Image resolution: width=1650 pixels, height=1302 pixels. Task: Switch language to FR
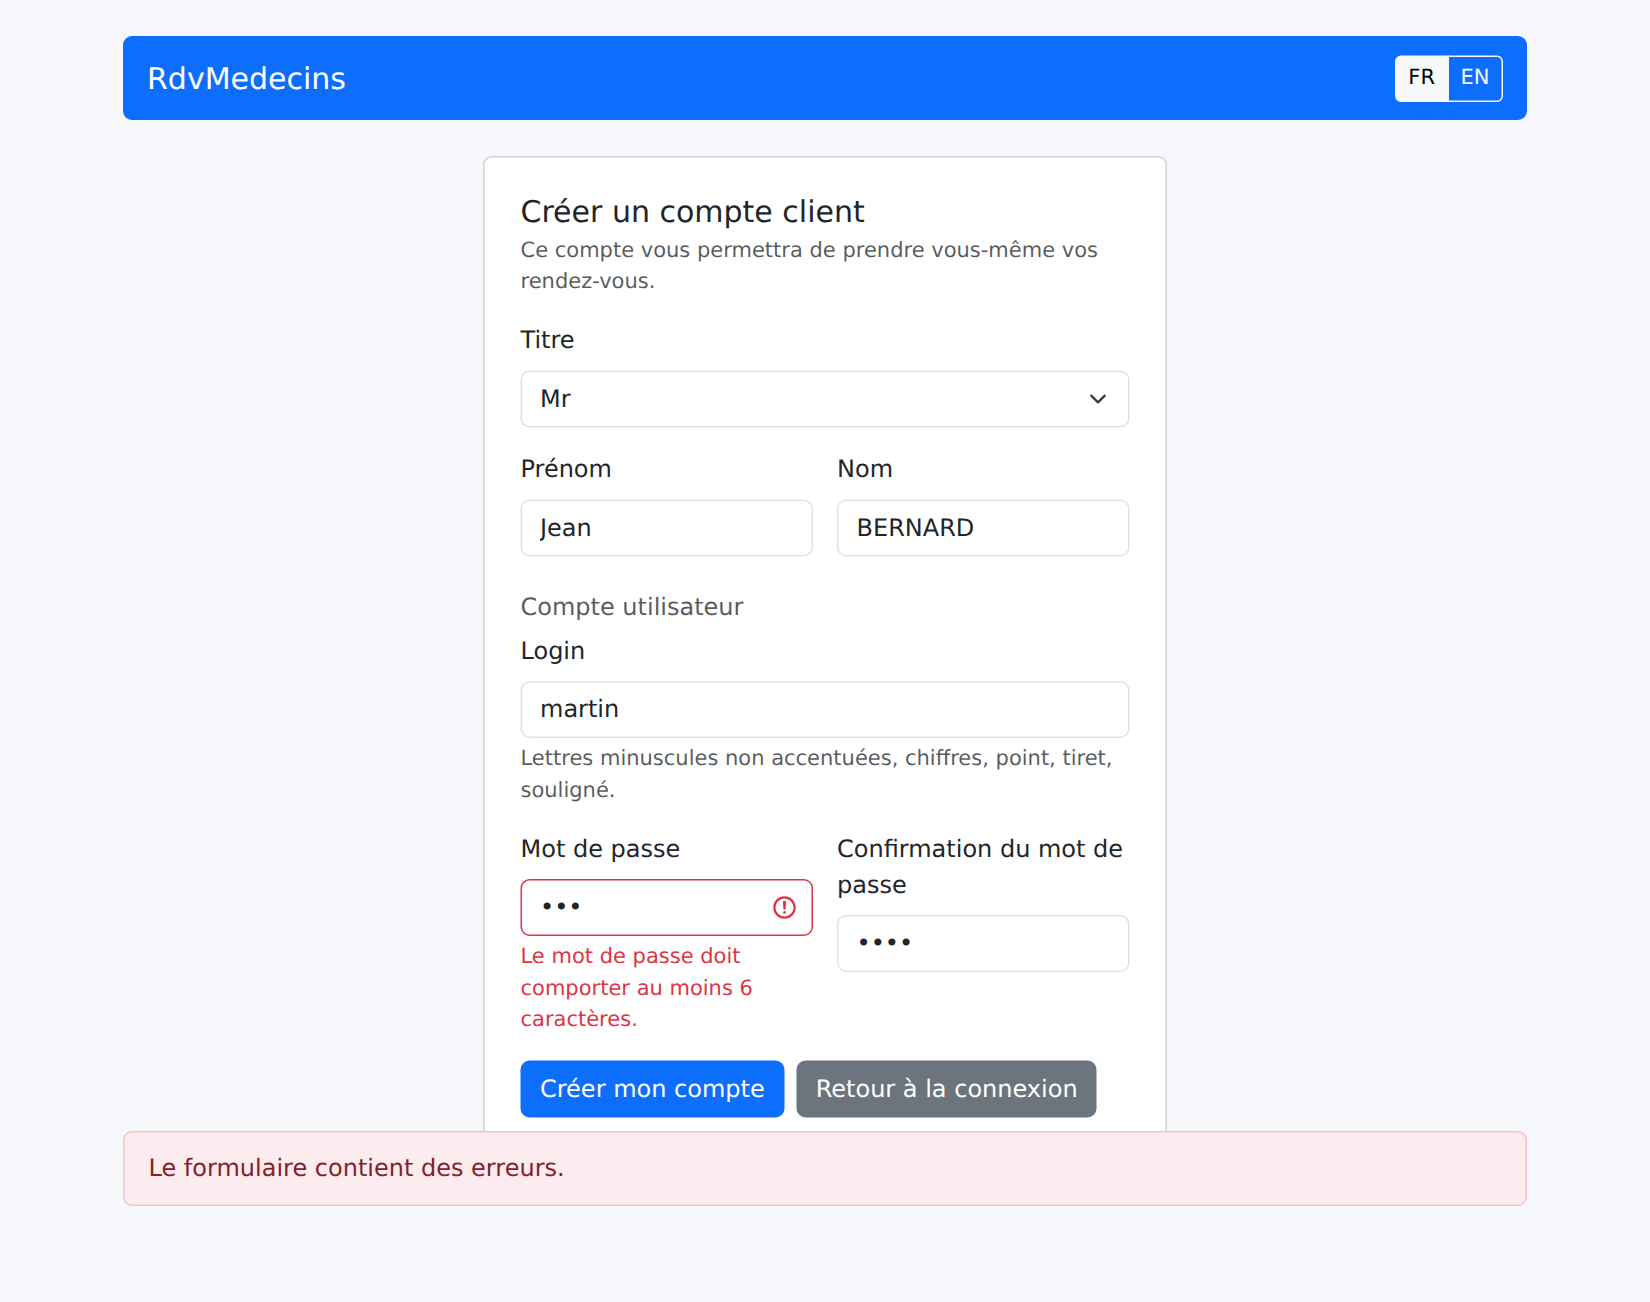[1421, 78]
